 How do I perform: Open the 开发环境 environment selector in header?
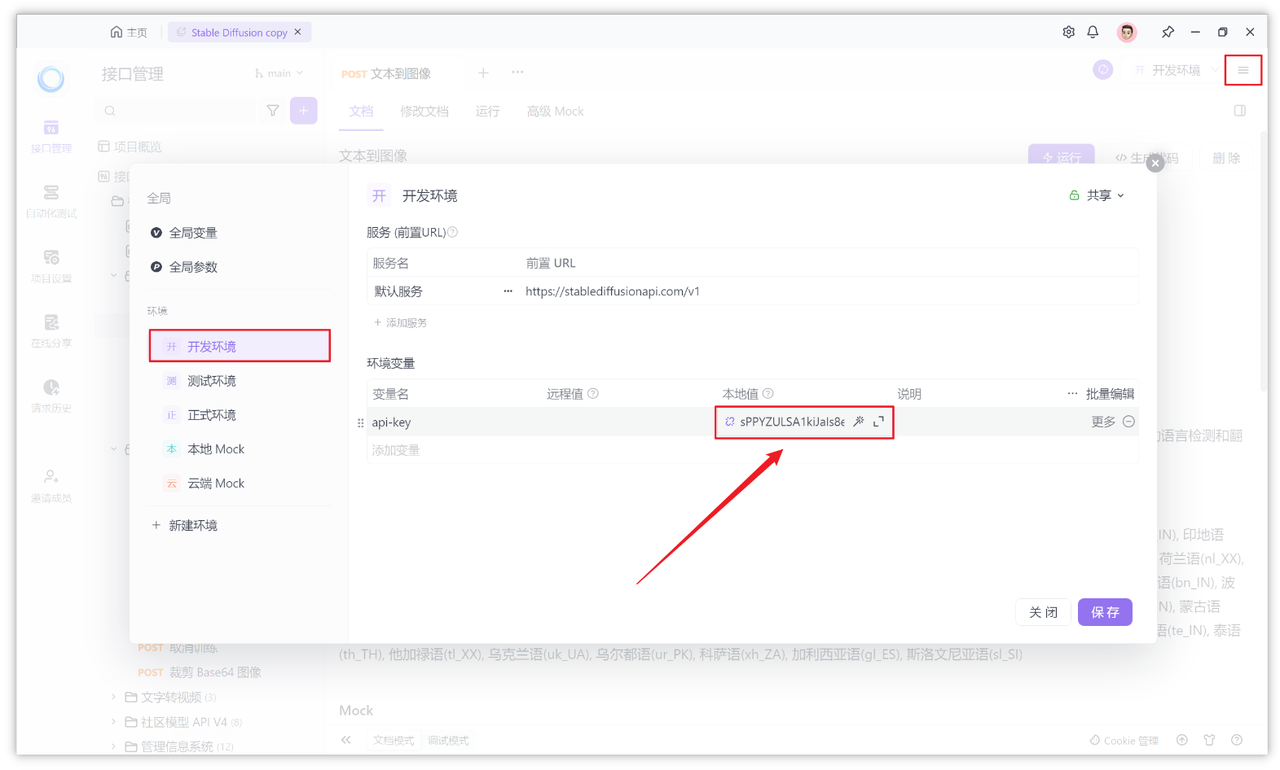tap(1176, 70)
